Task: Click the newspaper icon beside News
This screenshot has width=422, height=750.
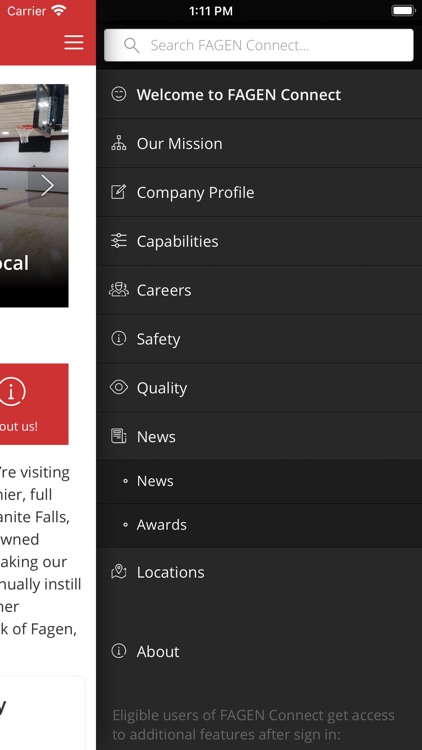Action: (118, 436)
